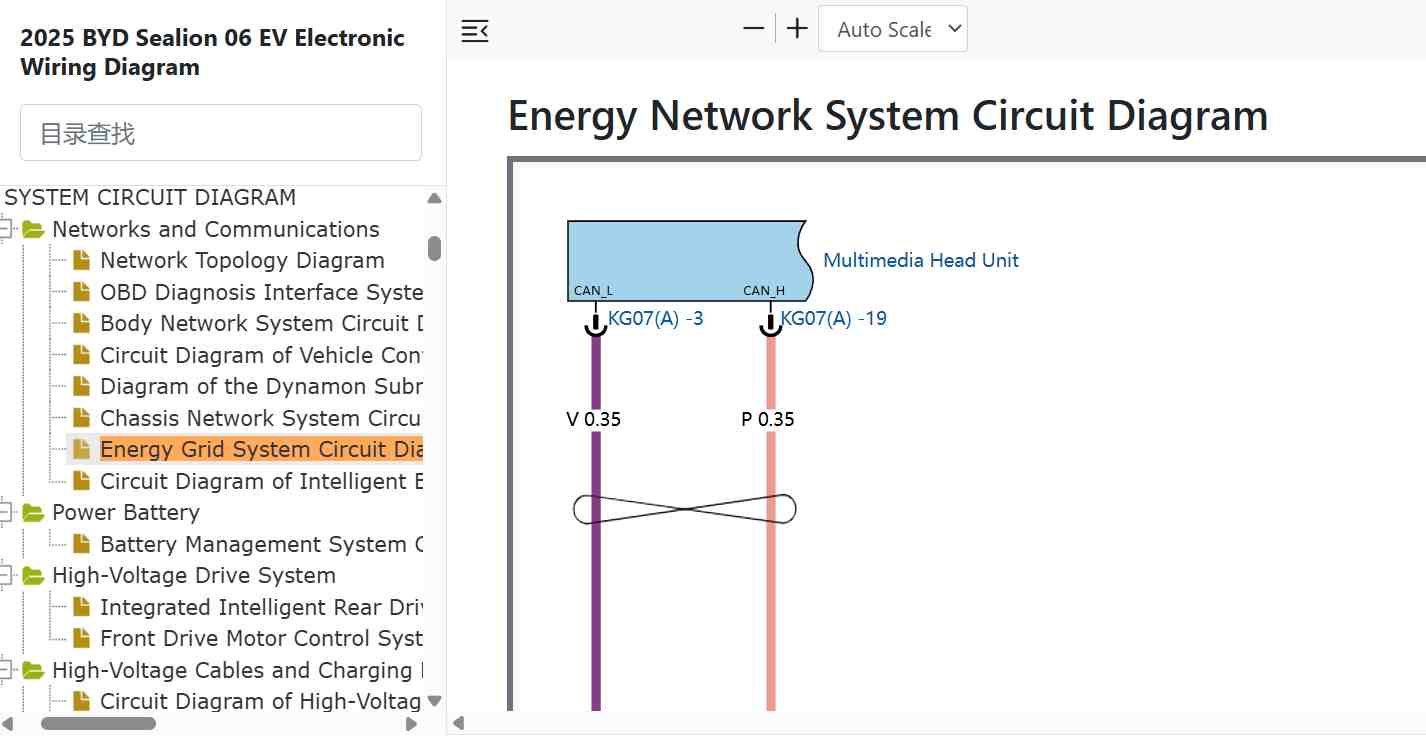Collapse the High-Voltage Cables and Charging folder
Viewport: 1426px width, 738px height.
click(6, 670)
